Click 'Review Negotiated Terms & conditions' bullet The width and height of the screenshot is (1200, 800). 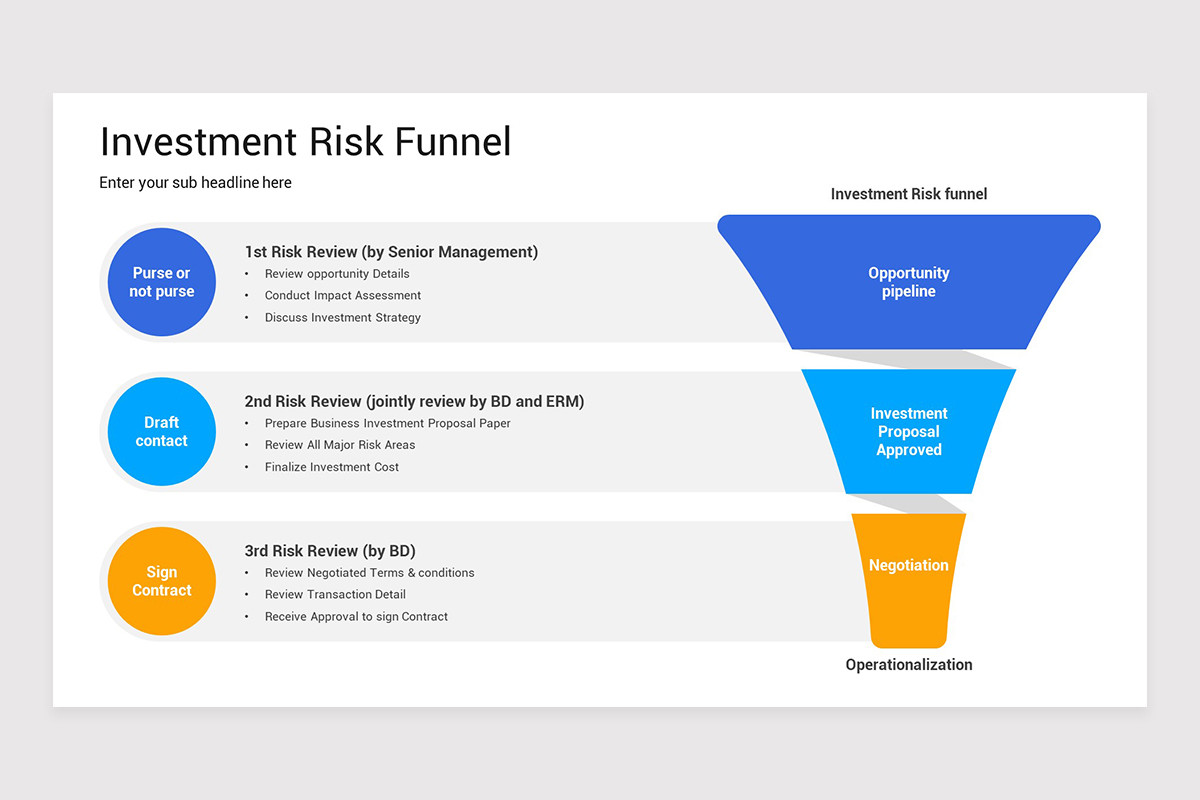[x=369, y=572]
